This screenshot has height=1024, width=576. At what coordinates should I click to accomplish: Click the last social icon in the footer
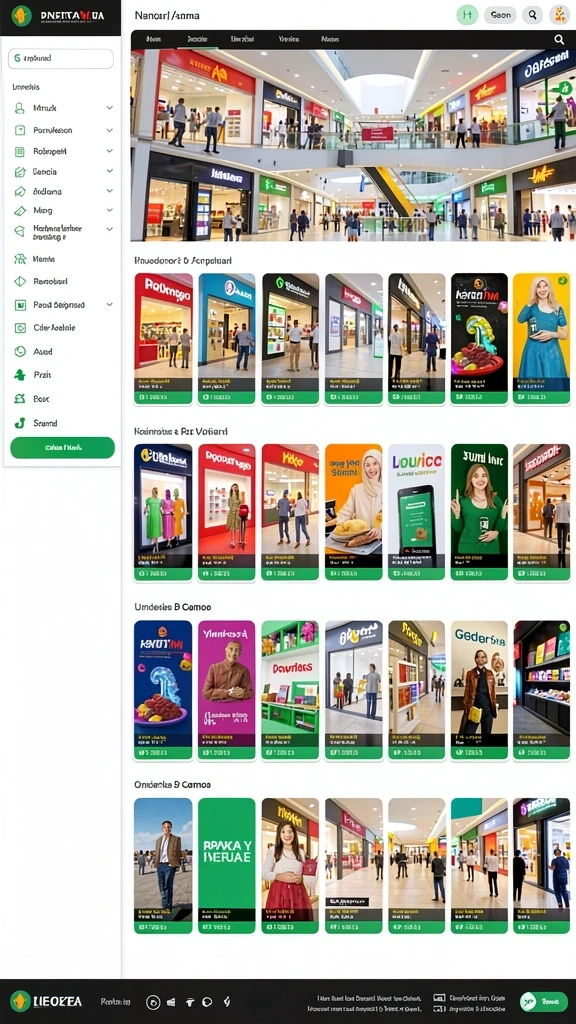tap(227, 1002)
